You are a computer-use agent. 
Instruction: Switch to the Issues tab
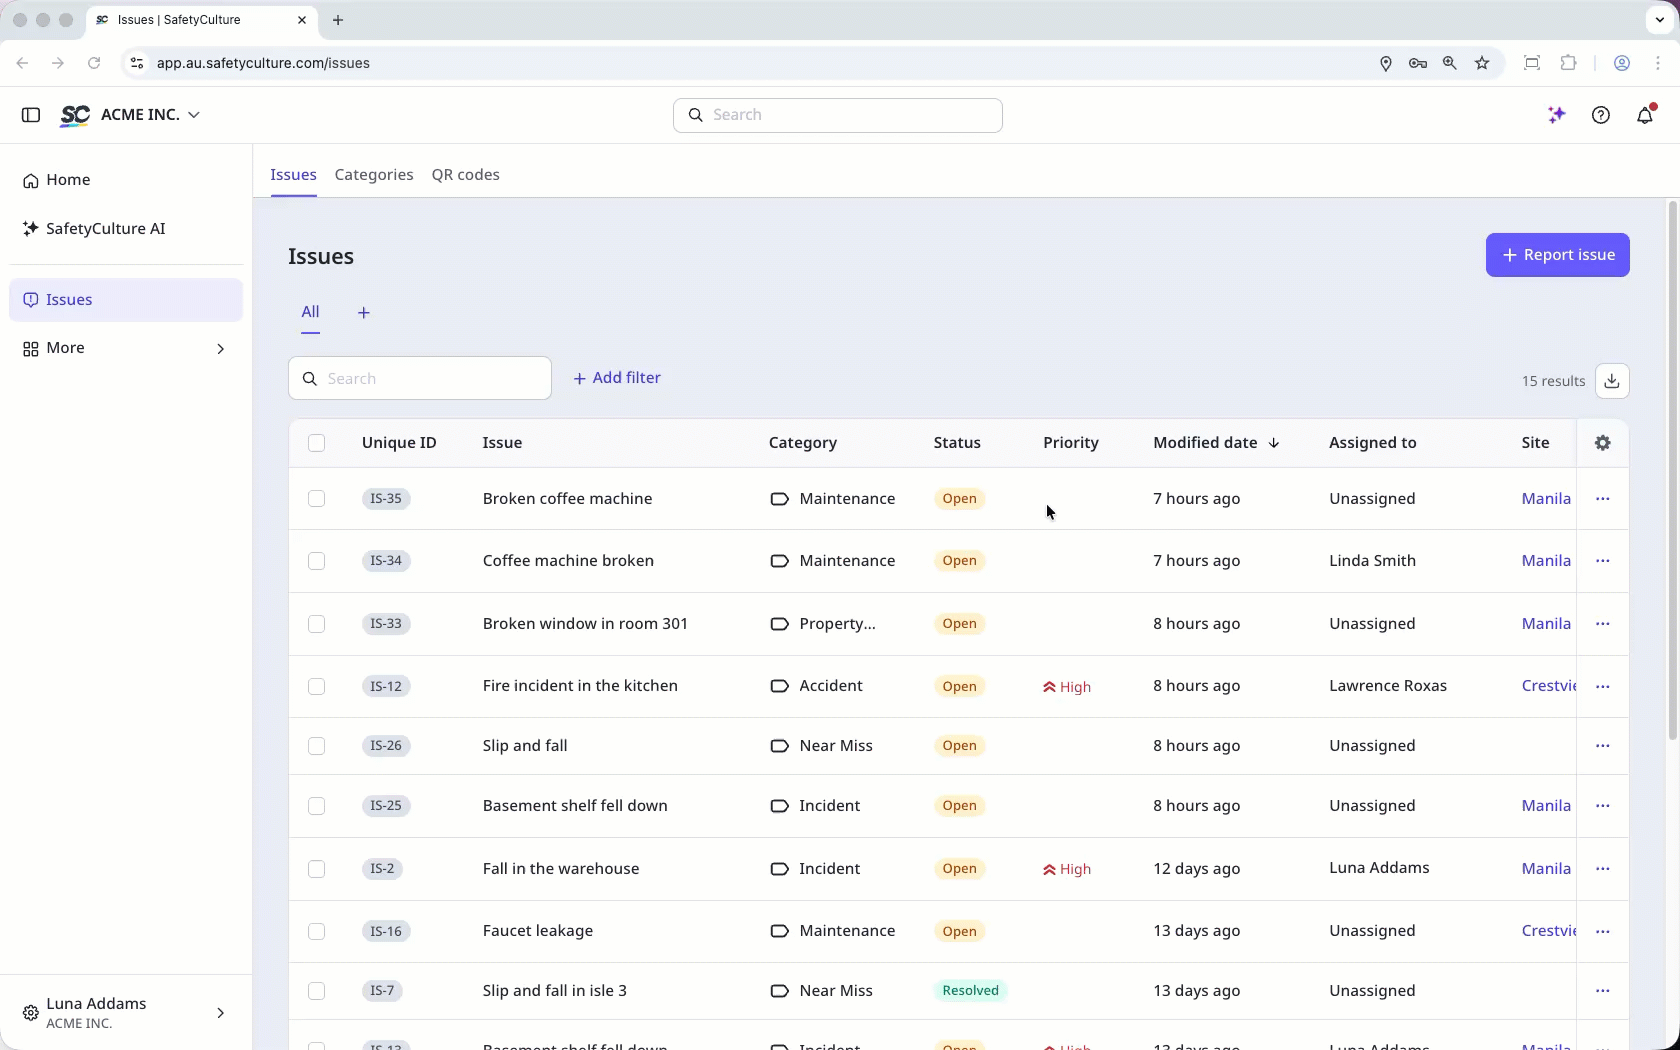(x=293, y=175)
